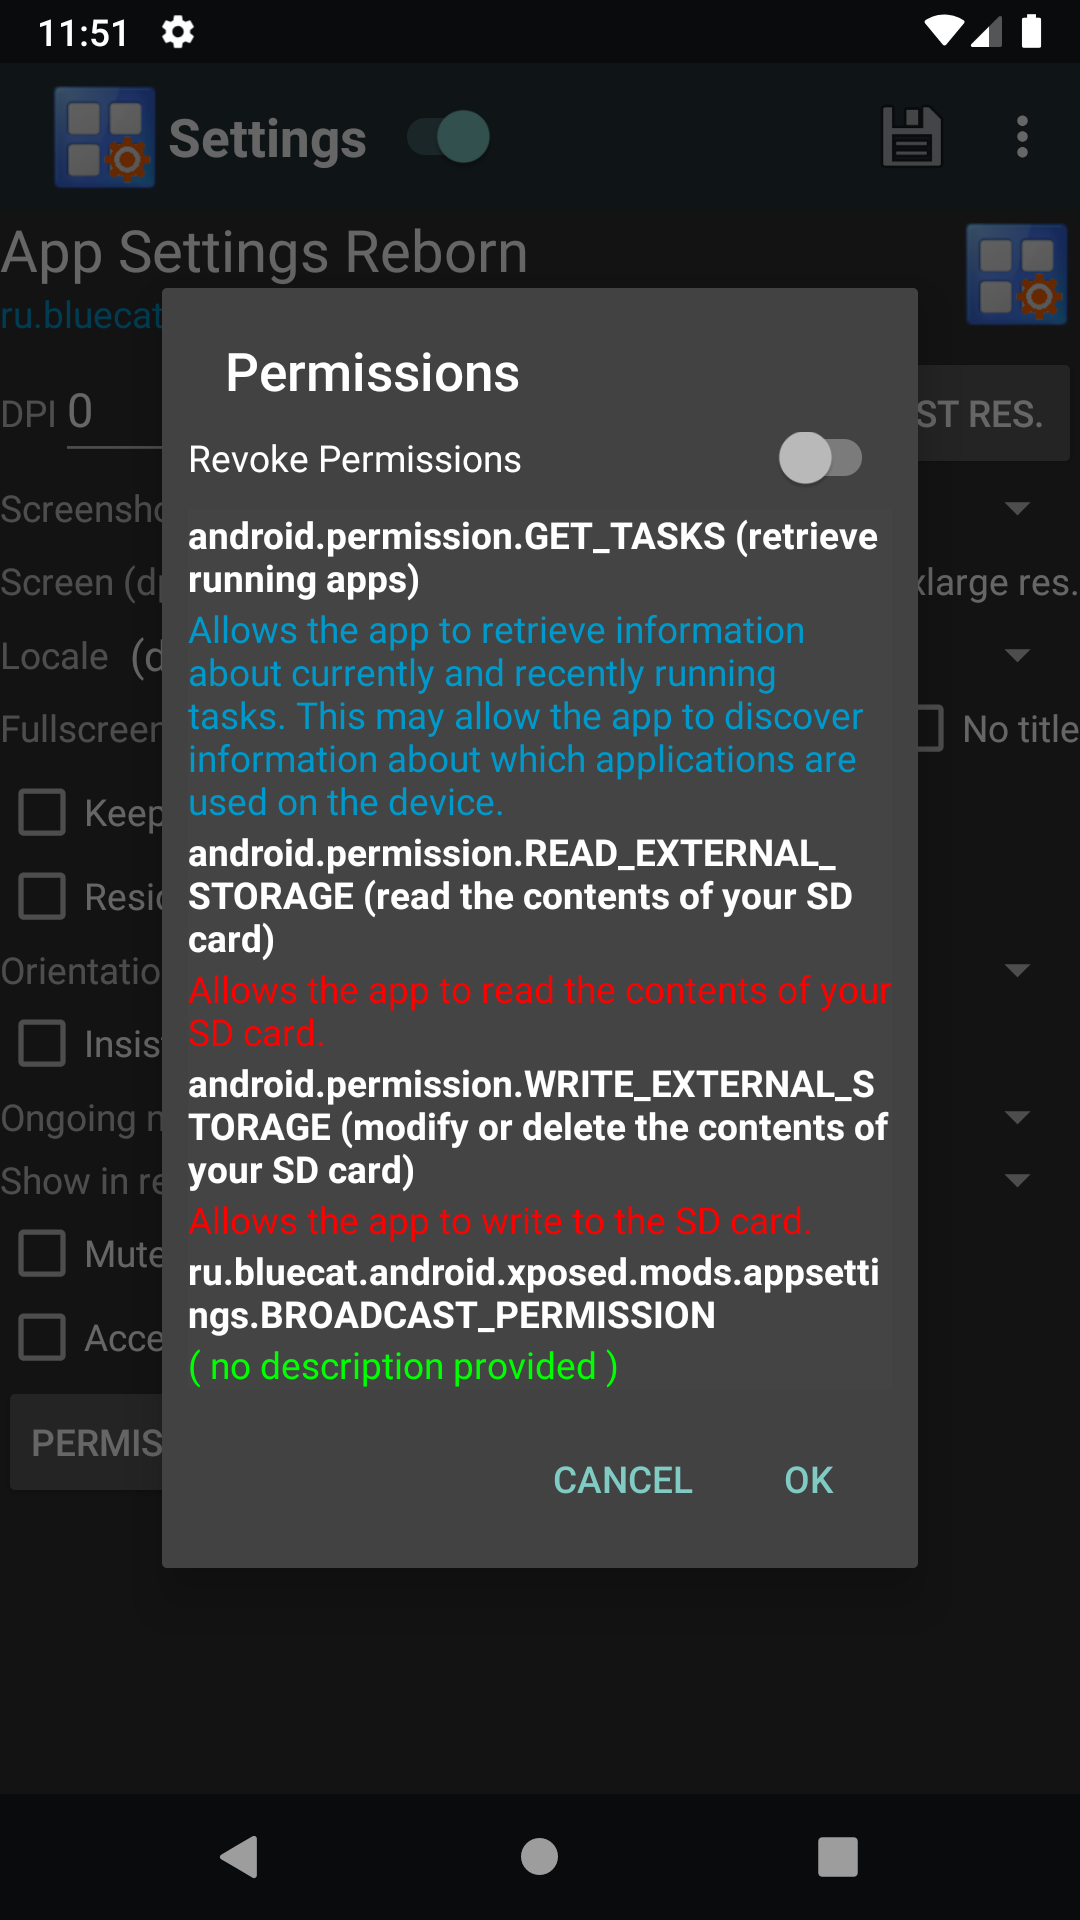Tap the App Settings app icon in toolbar
The image size is (1080, 1920).
tap(104, 137)
